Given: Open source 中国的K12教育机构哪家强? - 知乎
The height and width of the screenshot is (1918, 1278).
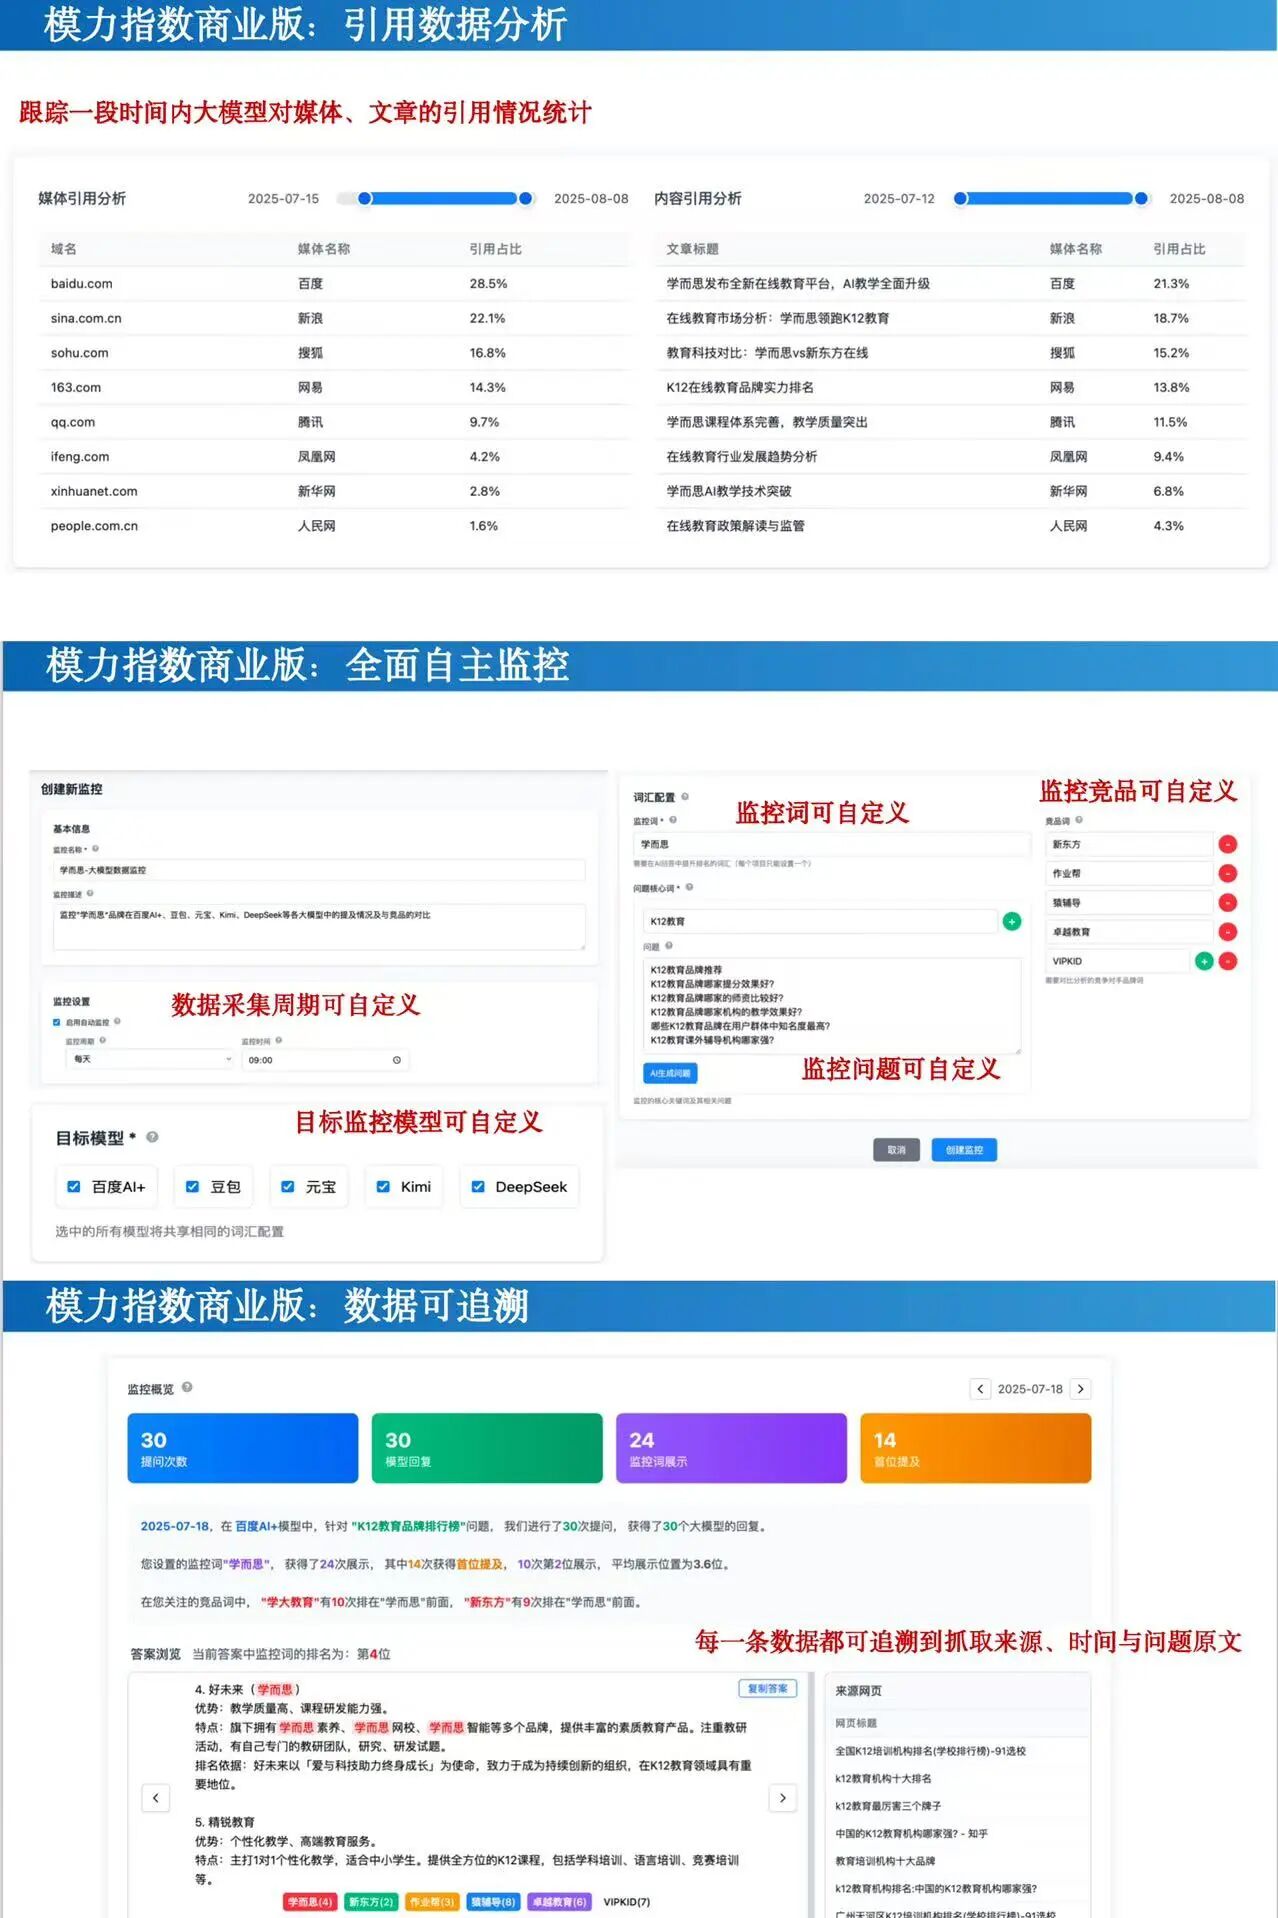Looking at the screenshot, I should pyautogui.click(x=911, y=1833).
